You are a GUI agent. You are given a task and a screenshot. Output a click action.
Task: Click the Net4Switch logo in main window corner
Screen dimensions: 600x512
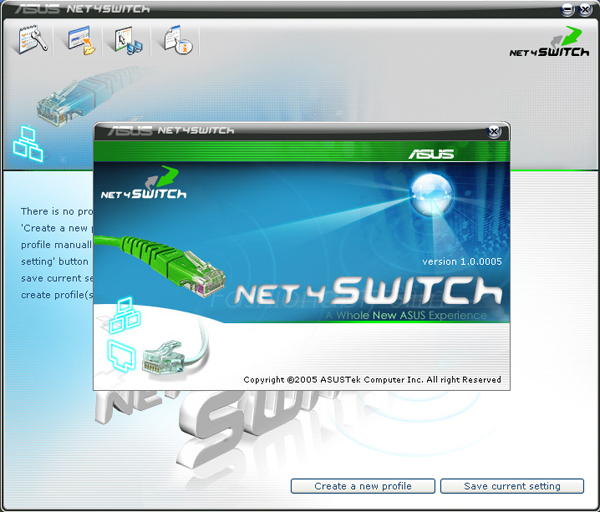tap(549, 42)
